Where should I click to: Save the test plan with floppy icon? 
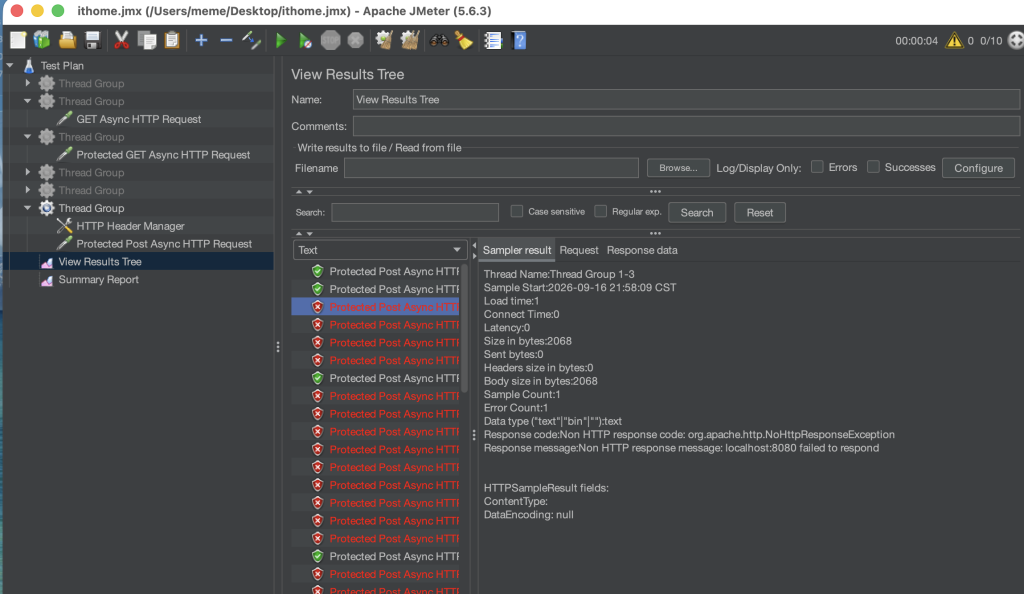tap(92, 40)
